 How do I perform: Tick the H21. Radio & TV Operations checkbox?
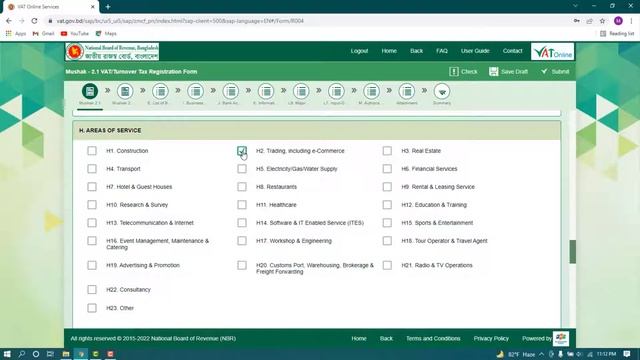[x=387, y=265]
